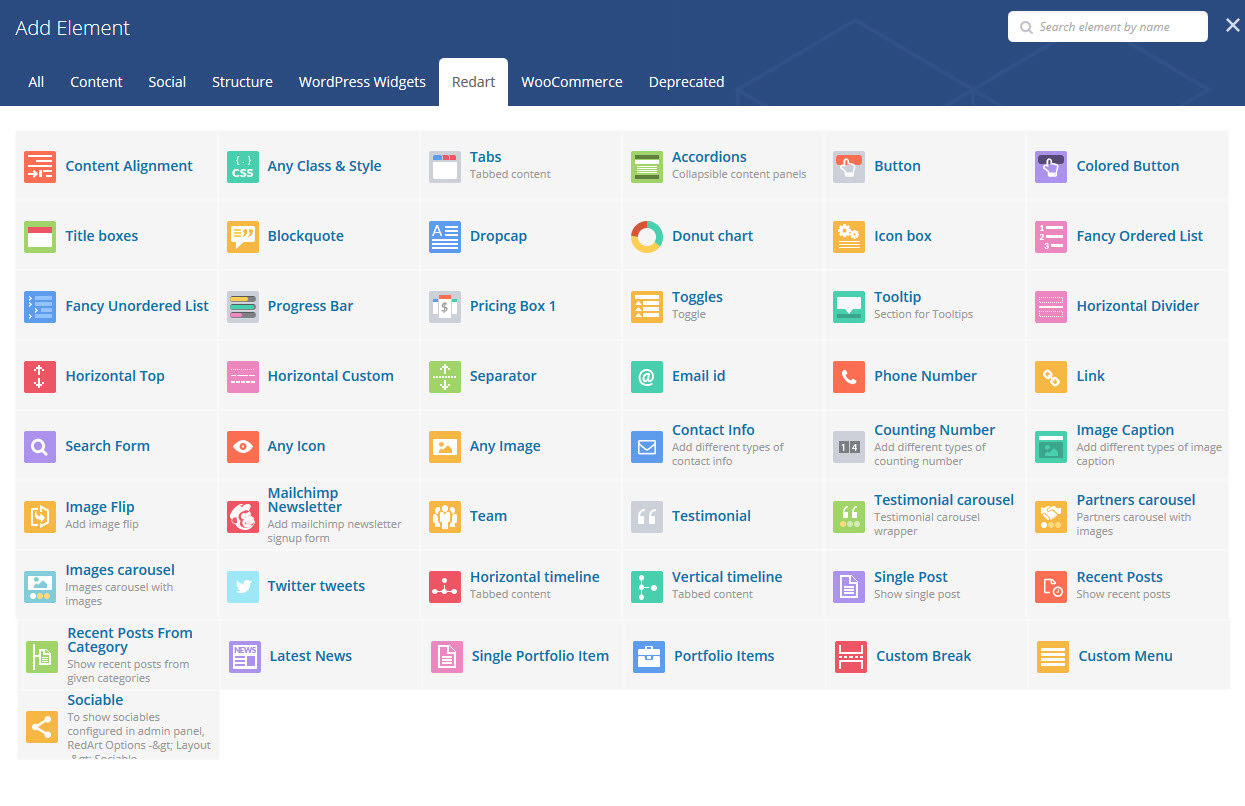Add the Partners carousel element

coord(1127,517)
